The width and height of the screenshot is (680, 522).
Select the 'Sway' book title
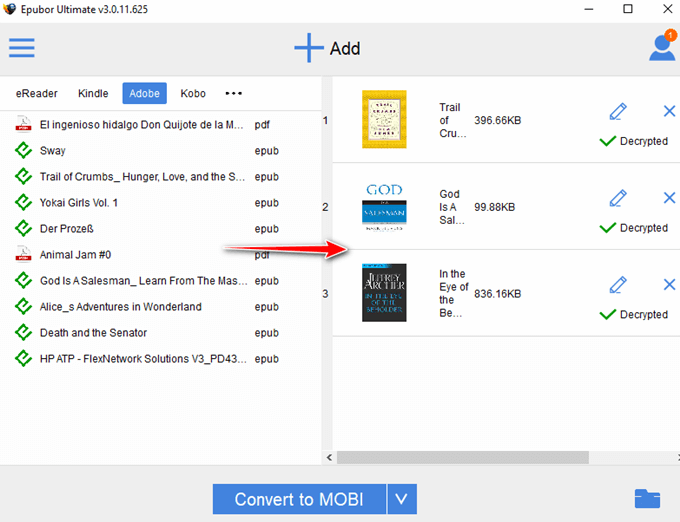pyautogui.click(x=52, y=150)
